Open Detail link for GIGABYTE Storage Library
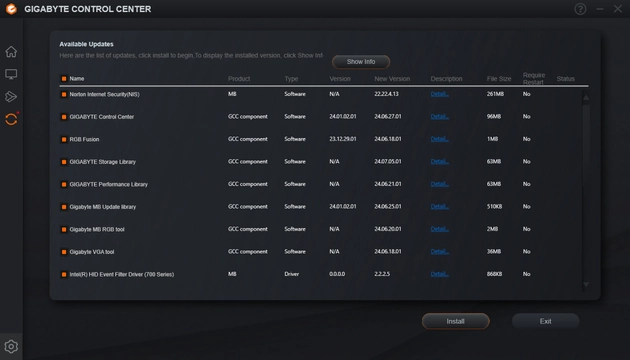 tap(440, 162)
